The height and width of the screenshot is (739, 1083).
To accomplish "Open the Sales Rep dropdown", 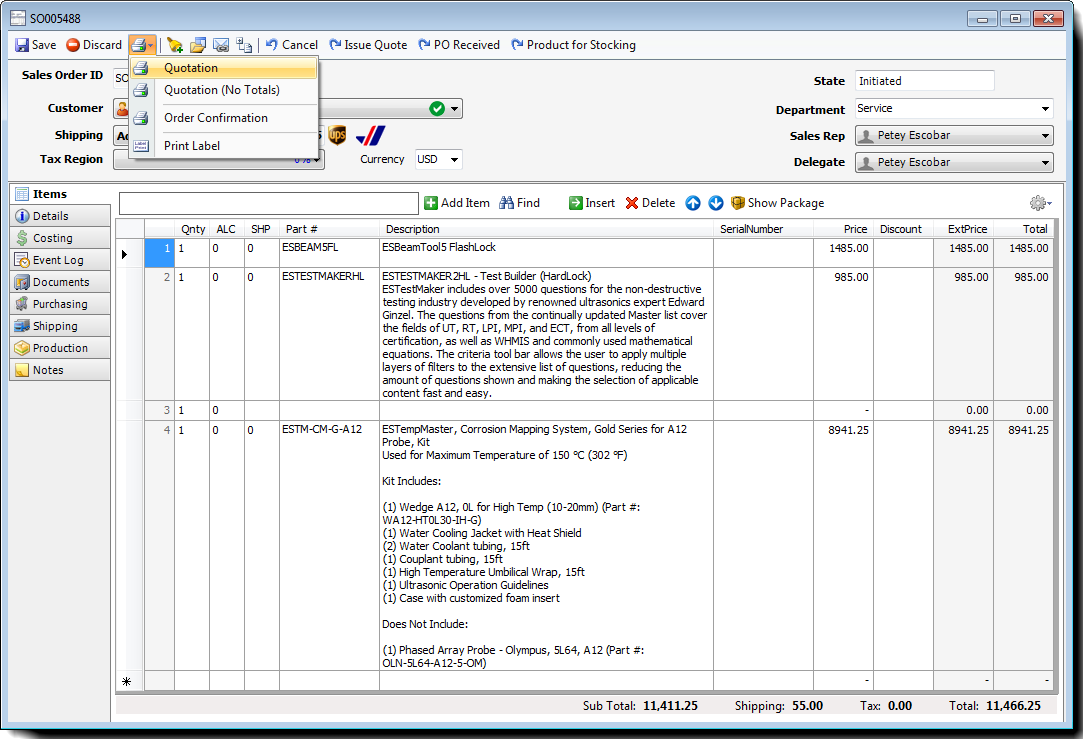I will 1045,136.
